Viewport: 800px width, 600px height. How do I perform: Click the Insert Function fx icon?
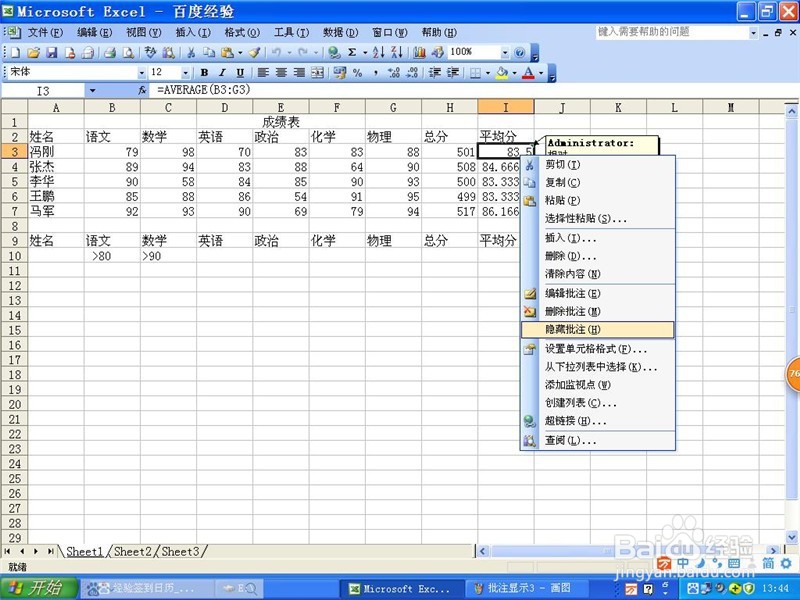click(142, 90)
